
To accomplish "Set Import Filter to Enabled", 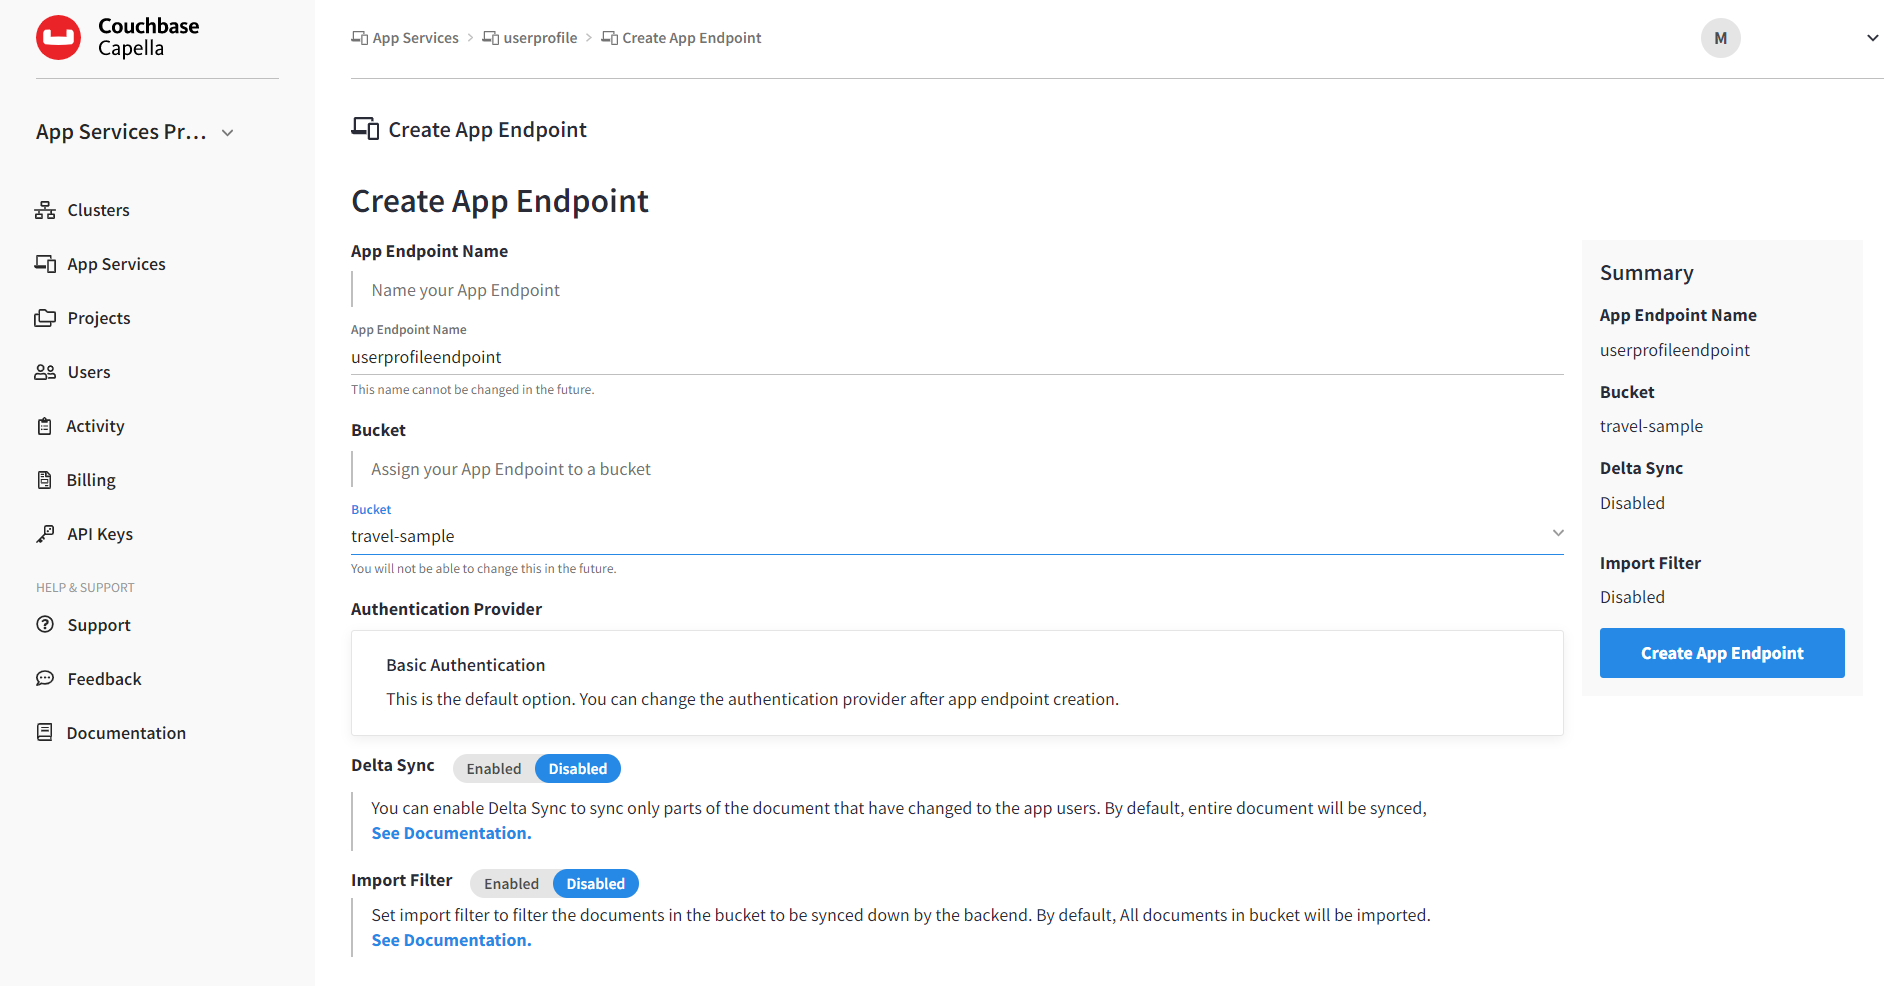I will pos(511,884).
